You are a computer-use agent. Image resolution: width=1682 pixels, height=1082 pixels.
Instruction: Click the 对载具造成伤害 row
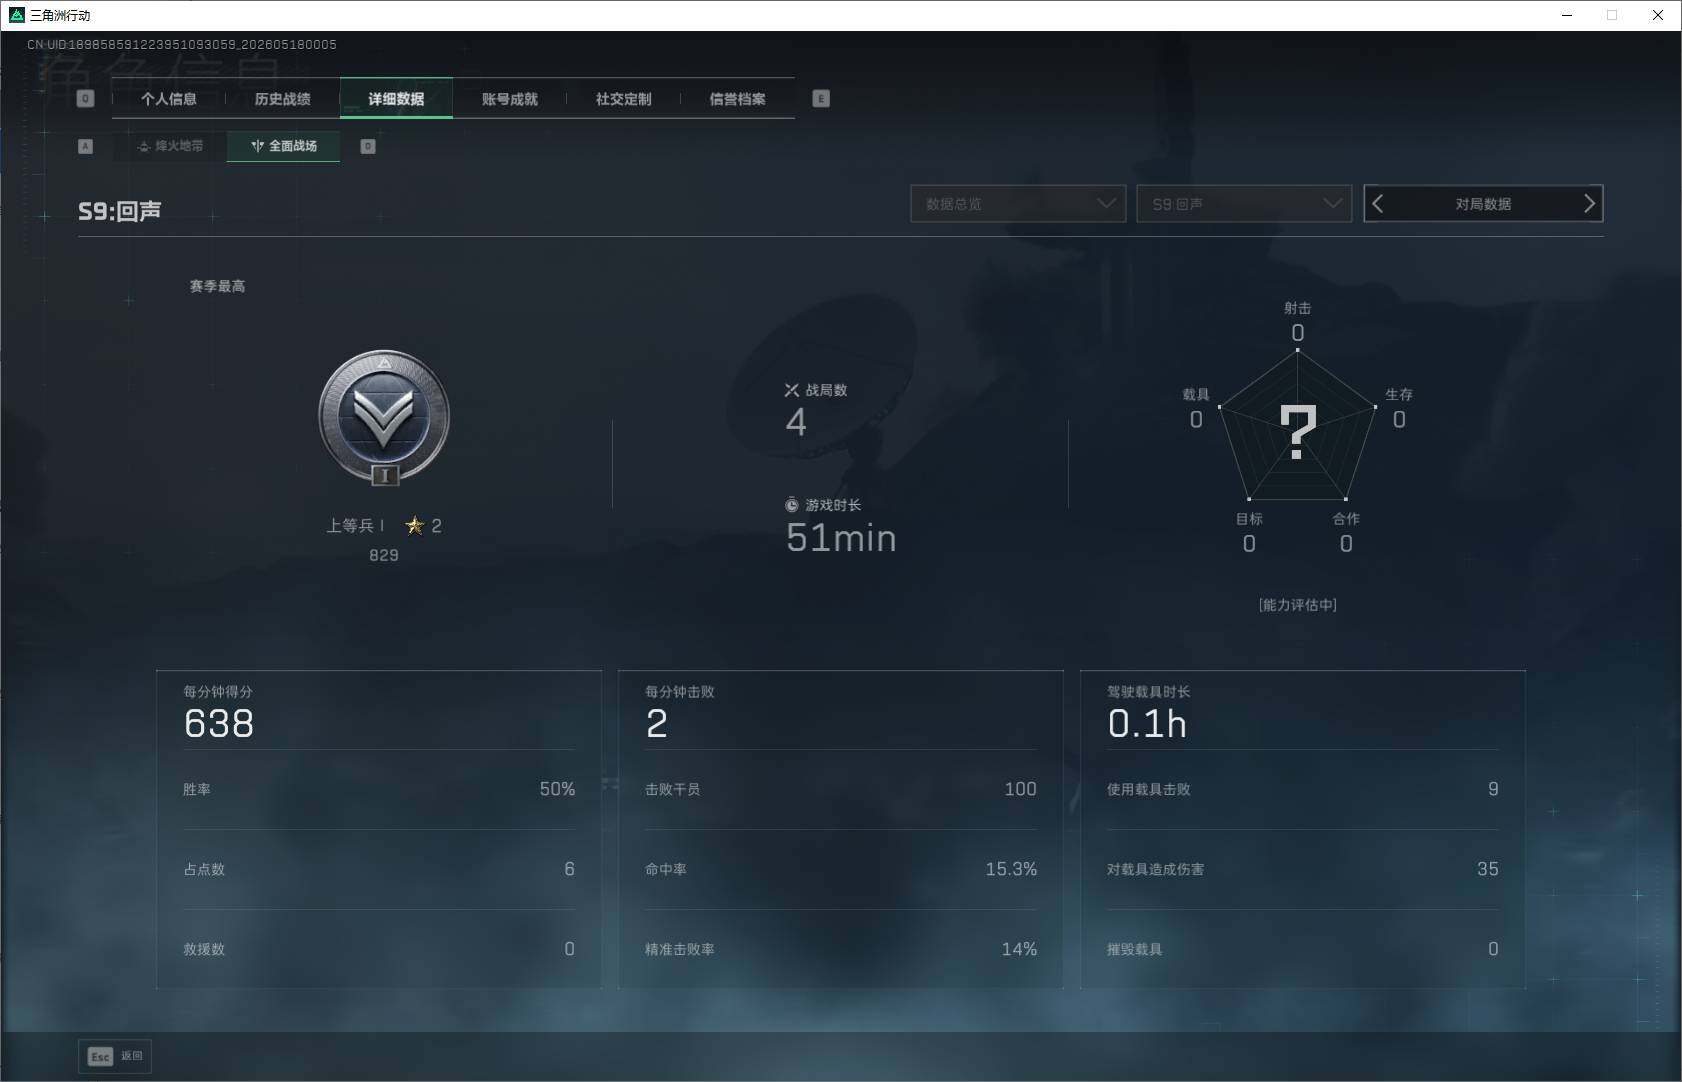click(1303, 869)
